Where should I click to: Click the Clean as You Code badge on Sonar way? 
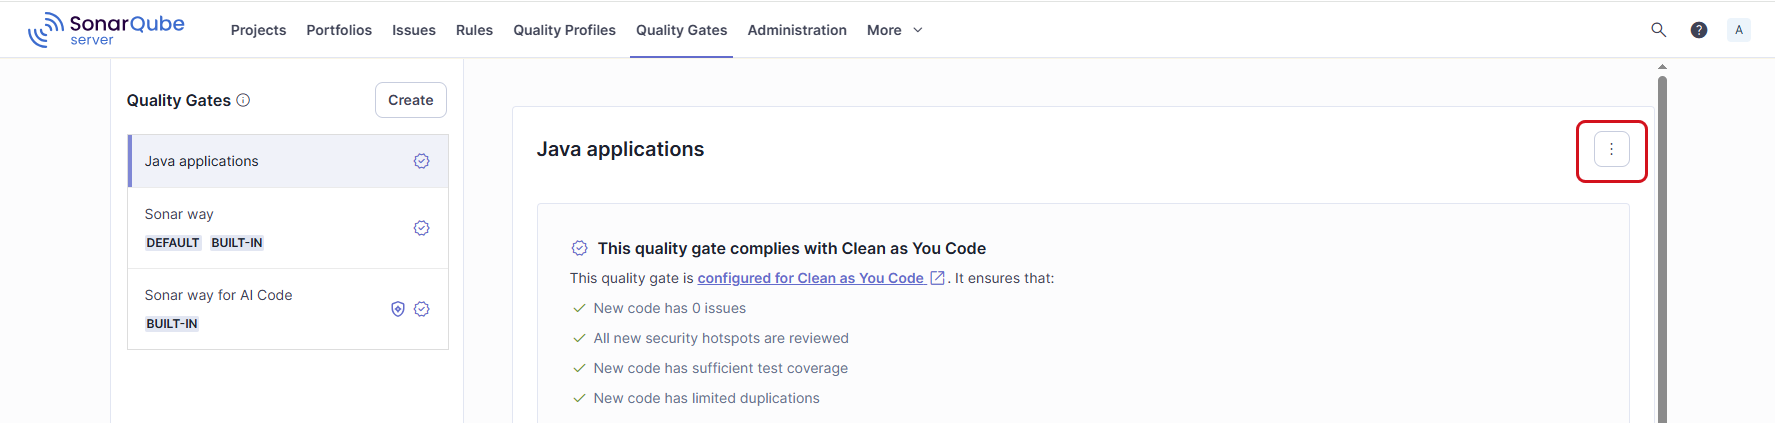[422, 228]
